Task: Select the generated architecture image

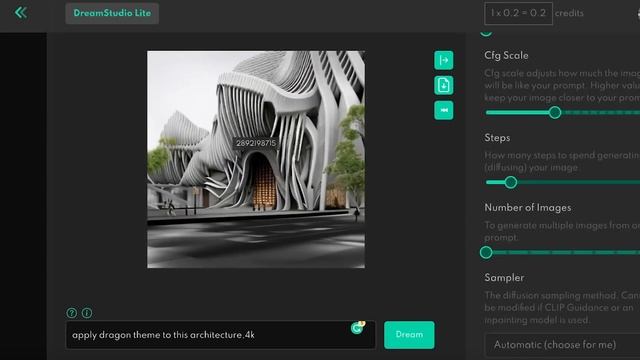Action: [256, 159]
